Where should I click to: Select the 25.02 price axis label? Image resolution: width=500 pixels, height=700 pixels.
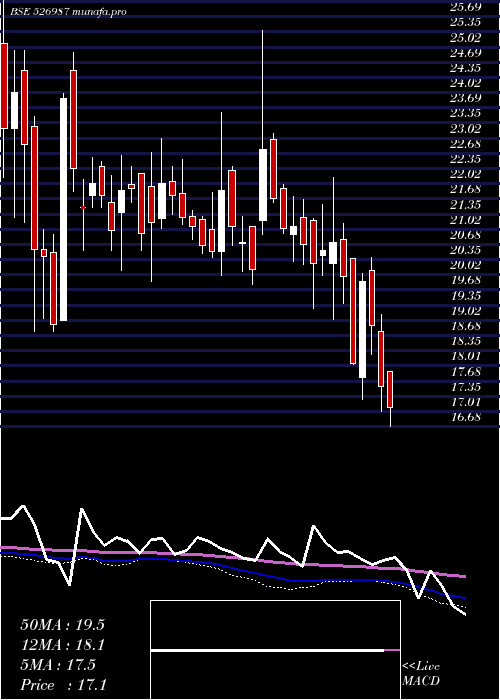465,38
